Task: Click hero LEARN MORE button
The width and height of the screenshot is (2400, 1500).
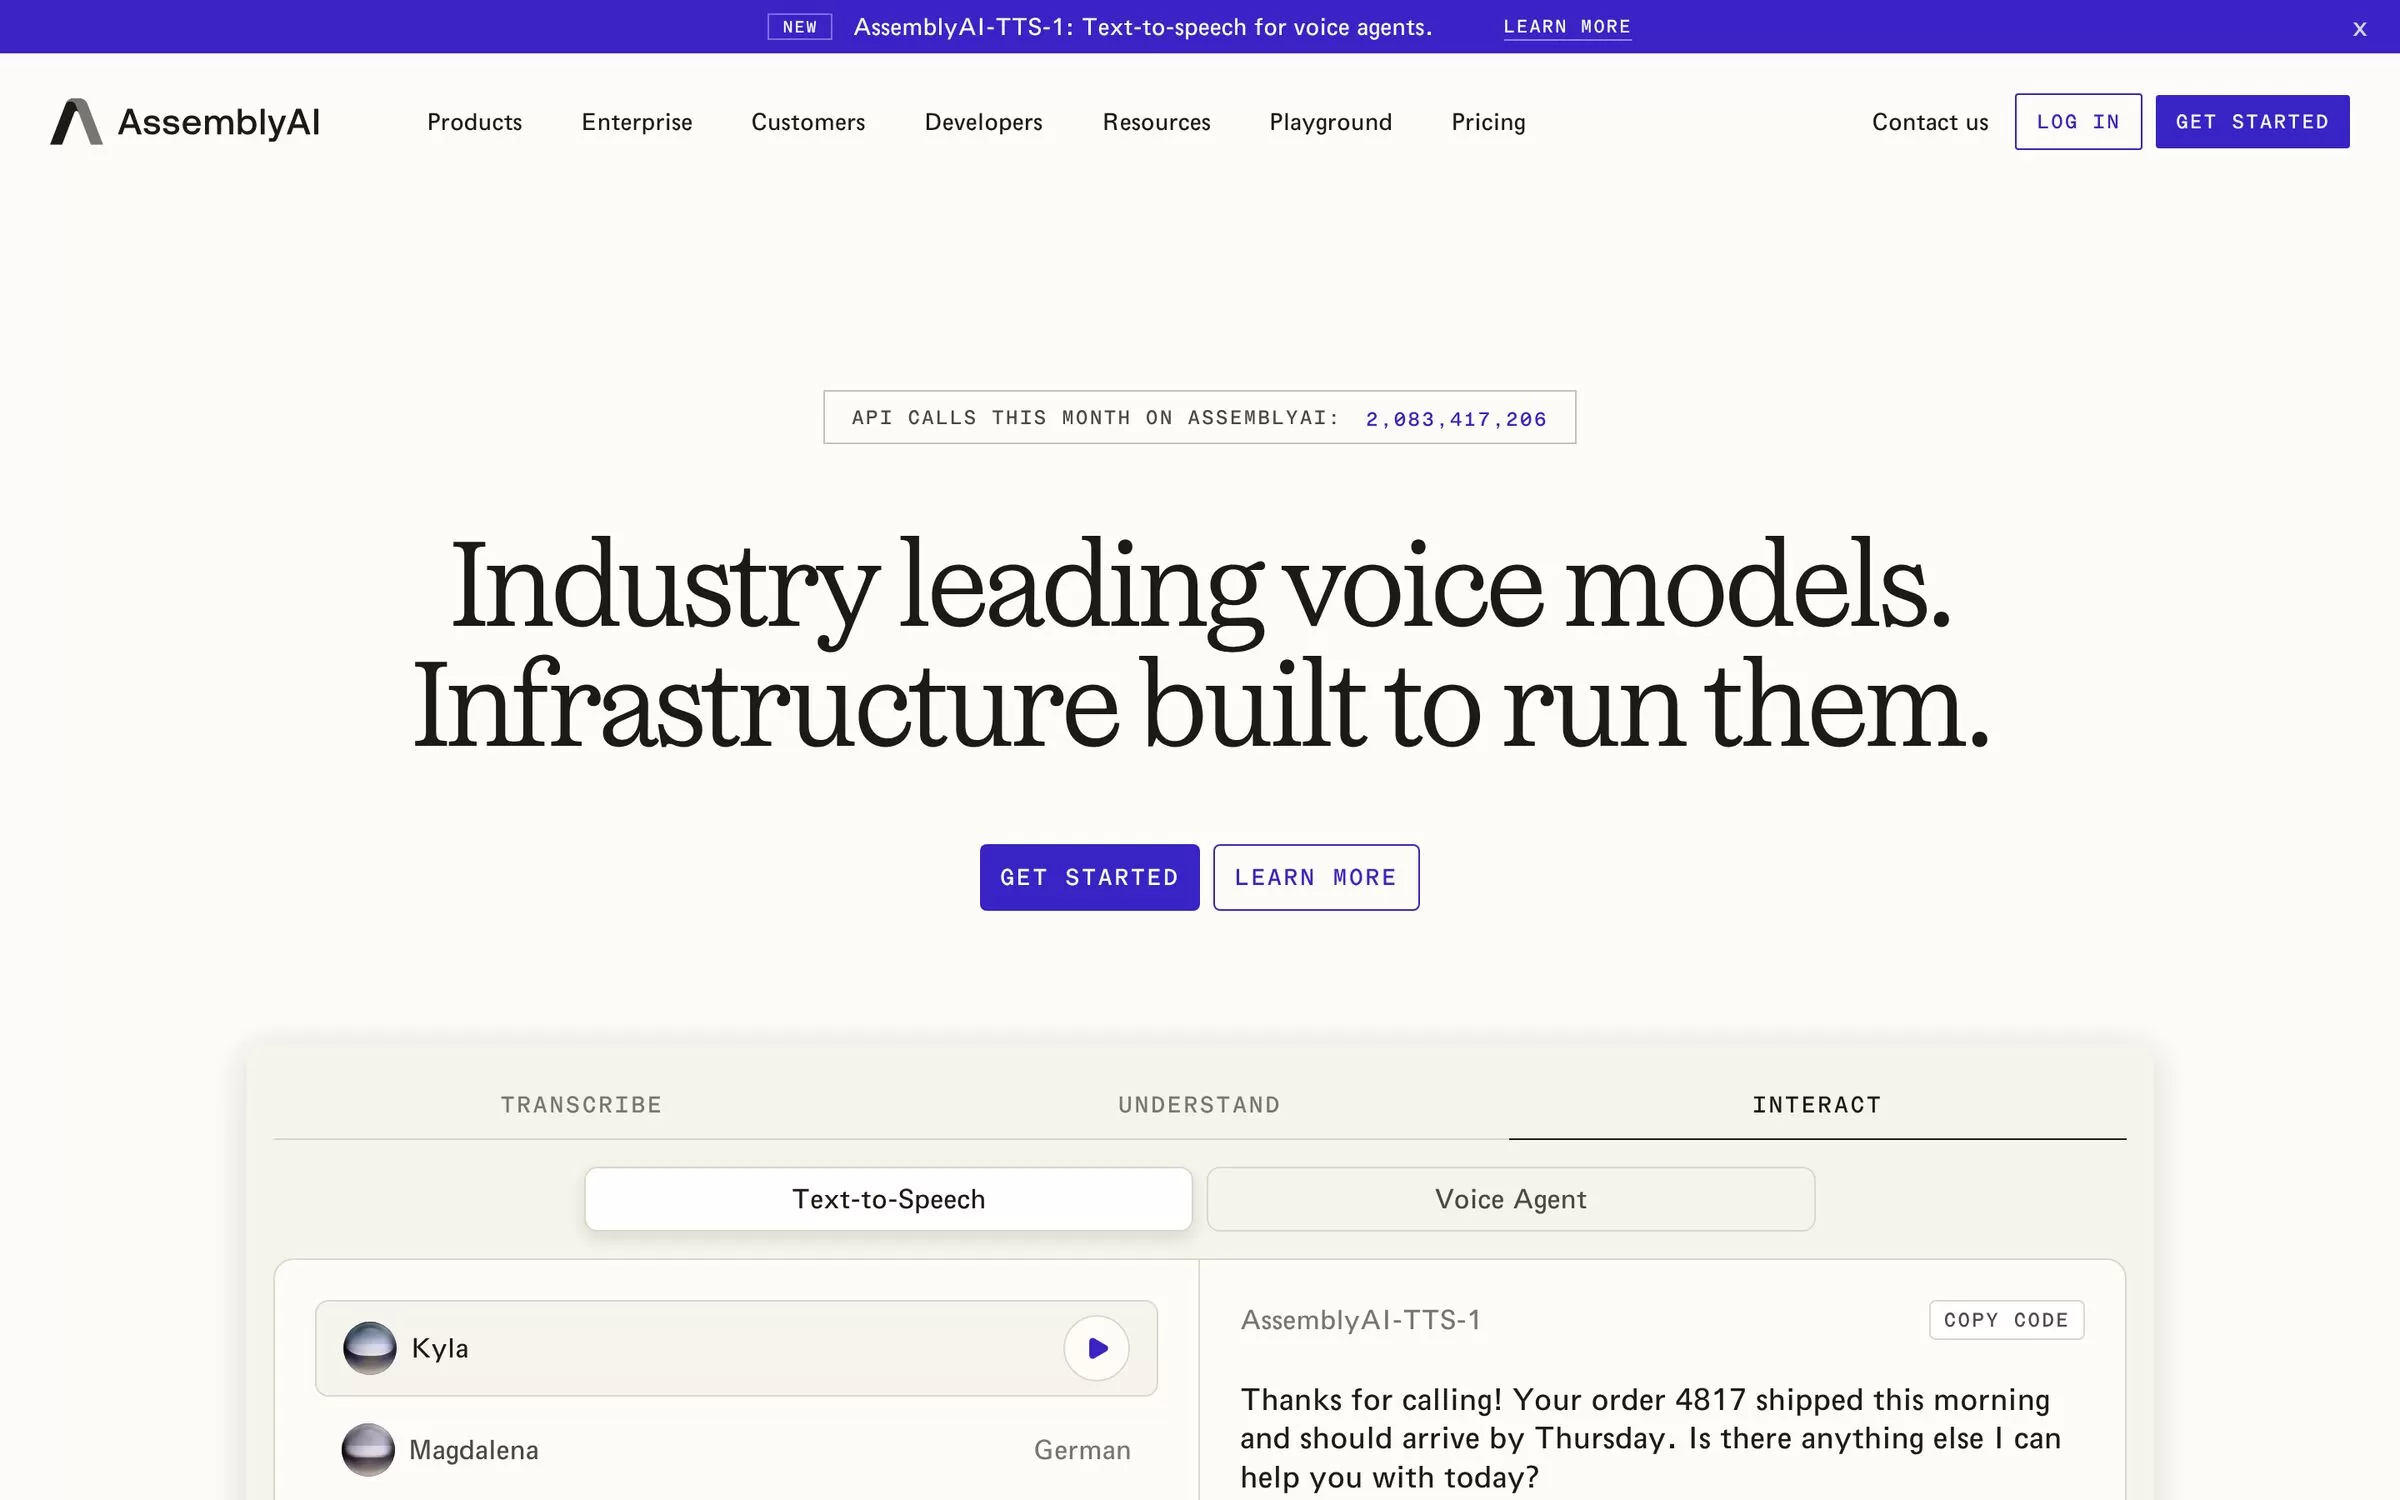Action: (x=1316, y=877)
